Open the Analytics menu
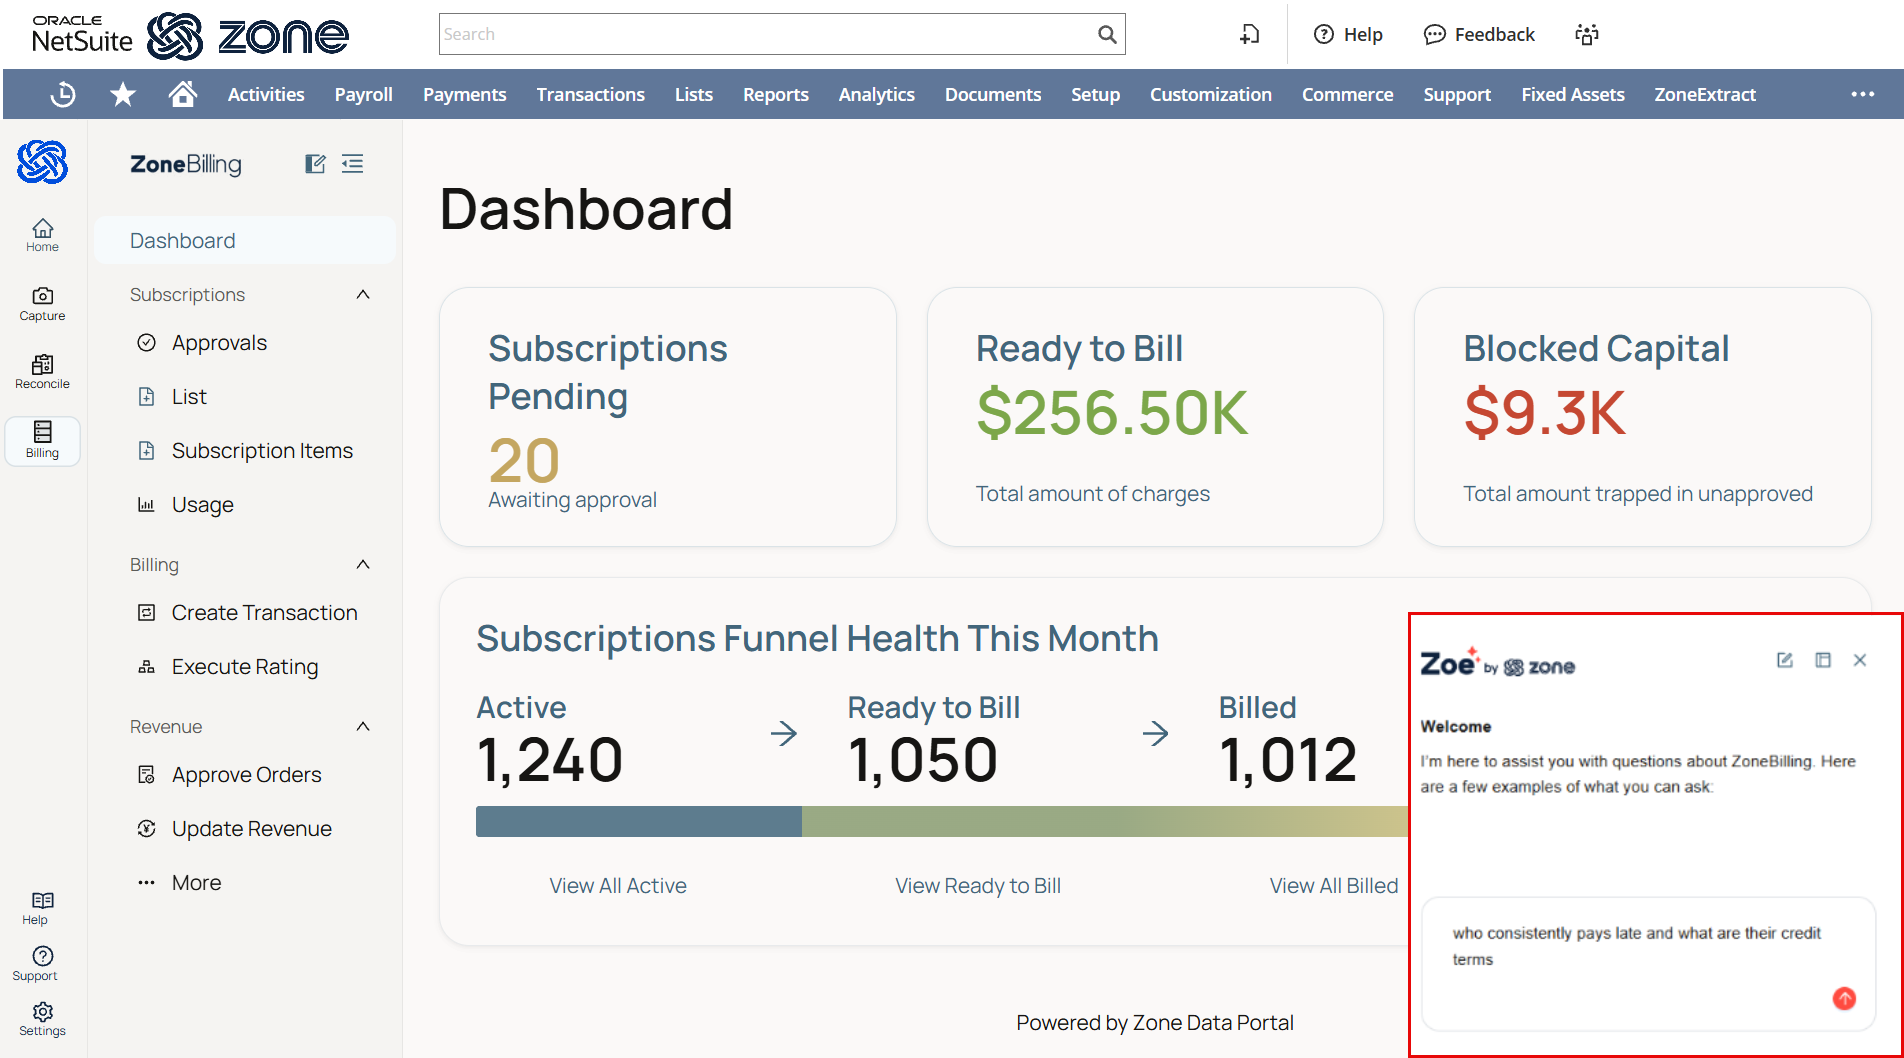 pos(876,94)
